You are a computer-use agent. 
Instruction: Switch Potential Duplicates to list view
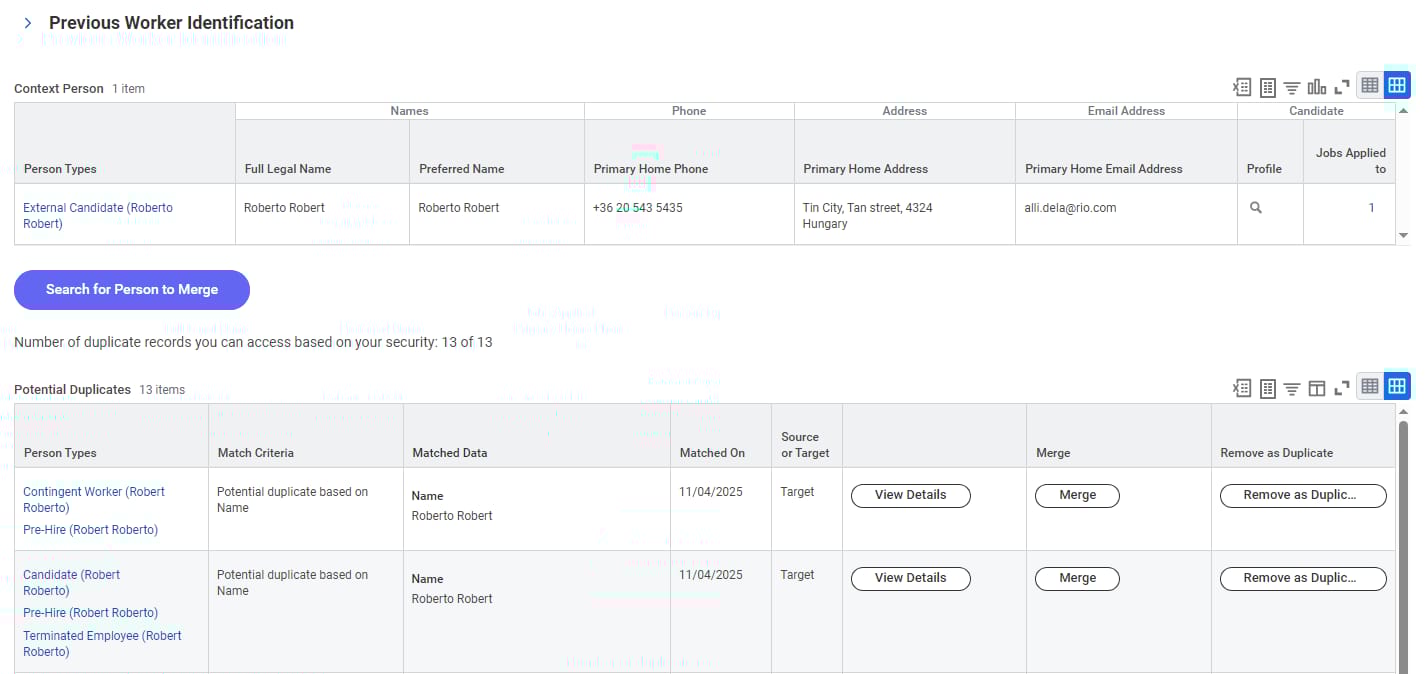click(1370, 386)
